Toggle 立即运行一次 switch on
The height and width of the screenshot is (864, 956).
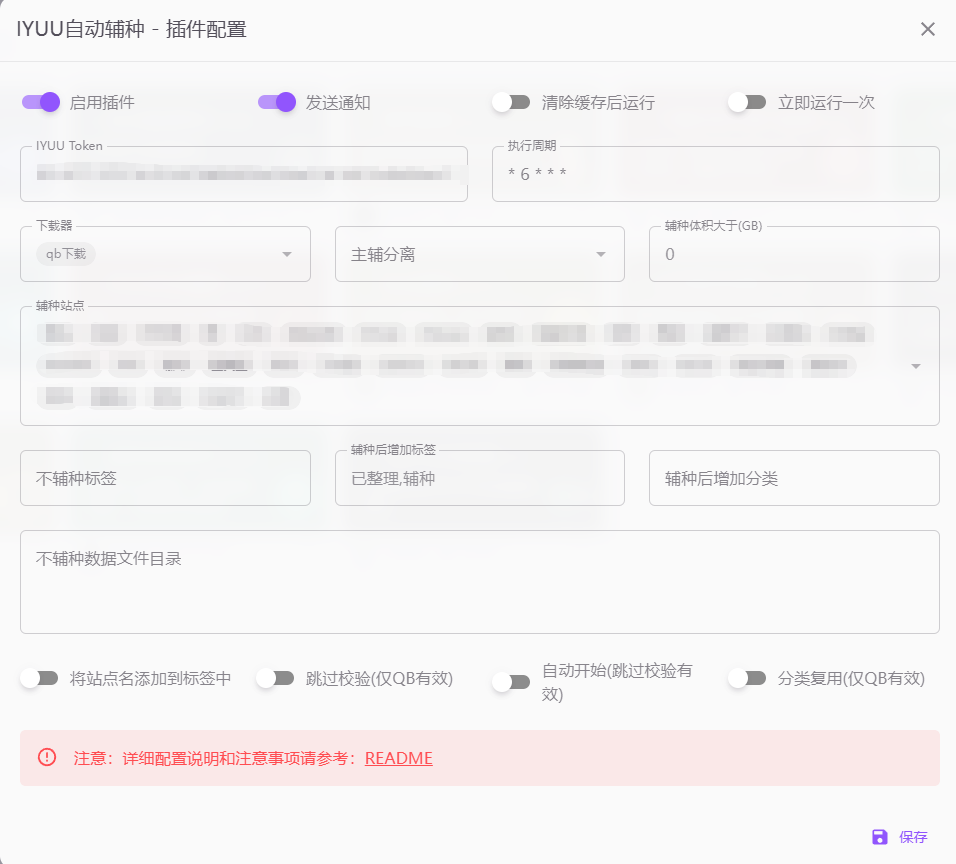[747, 102]
